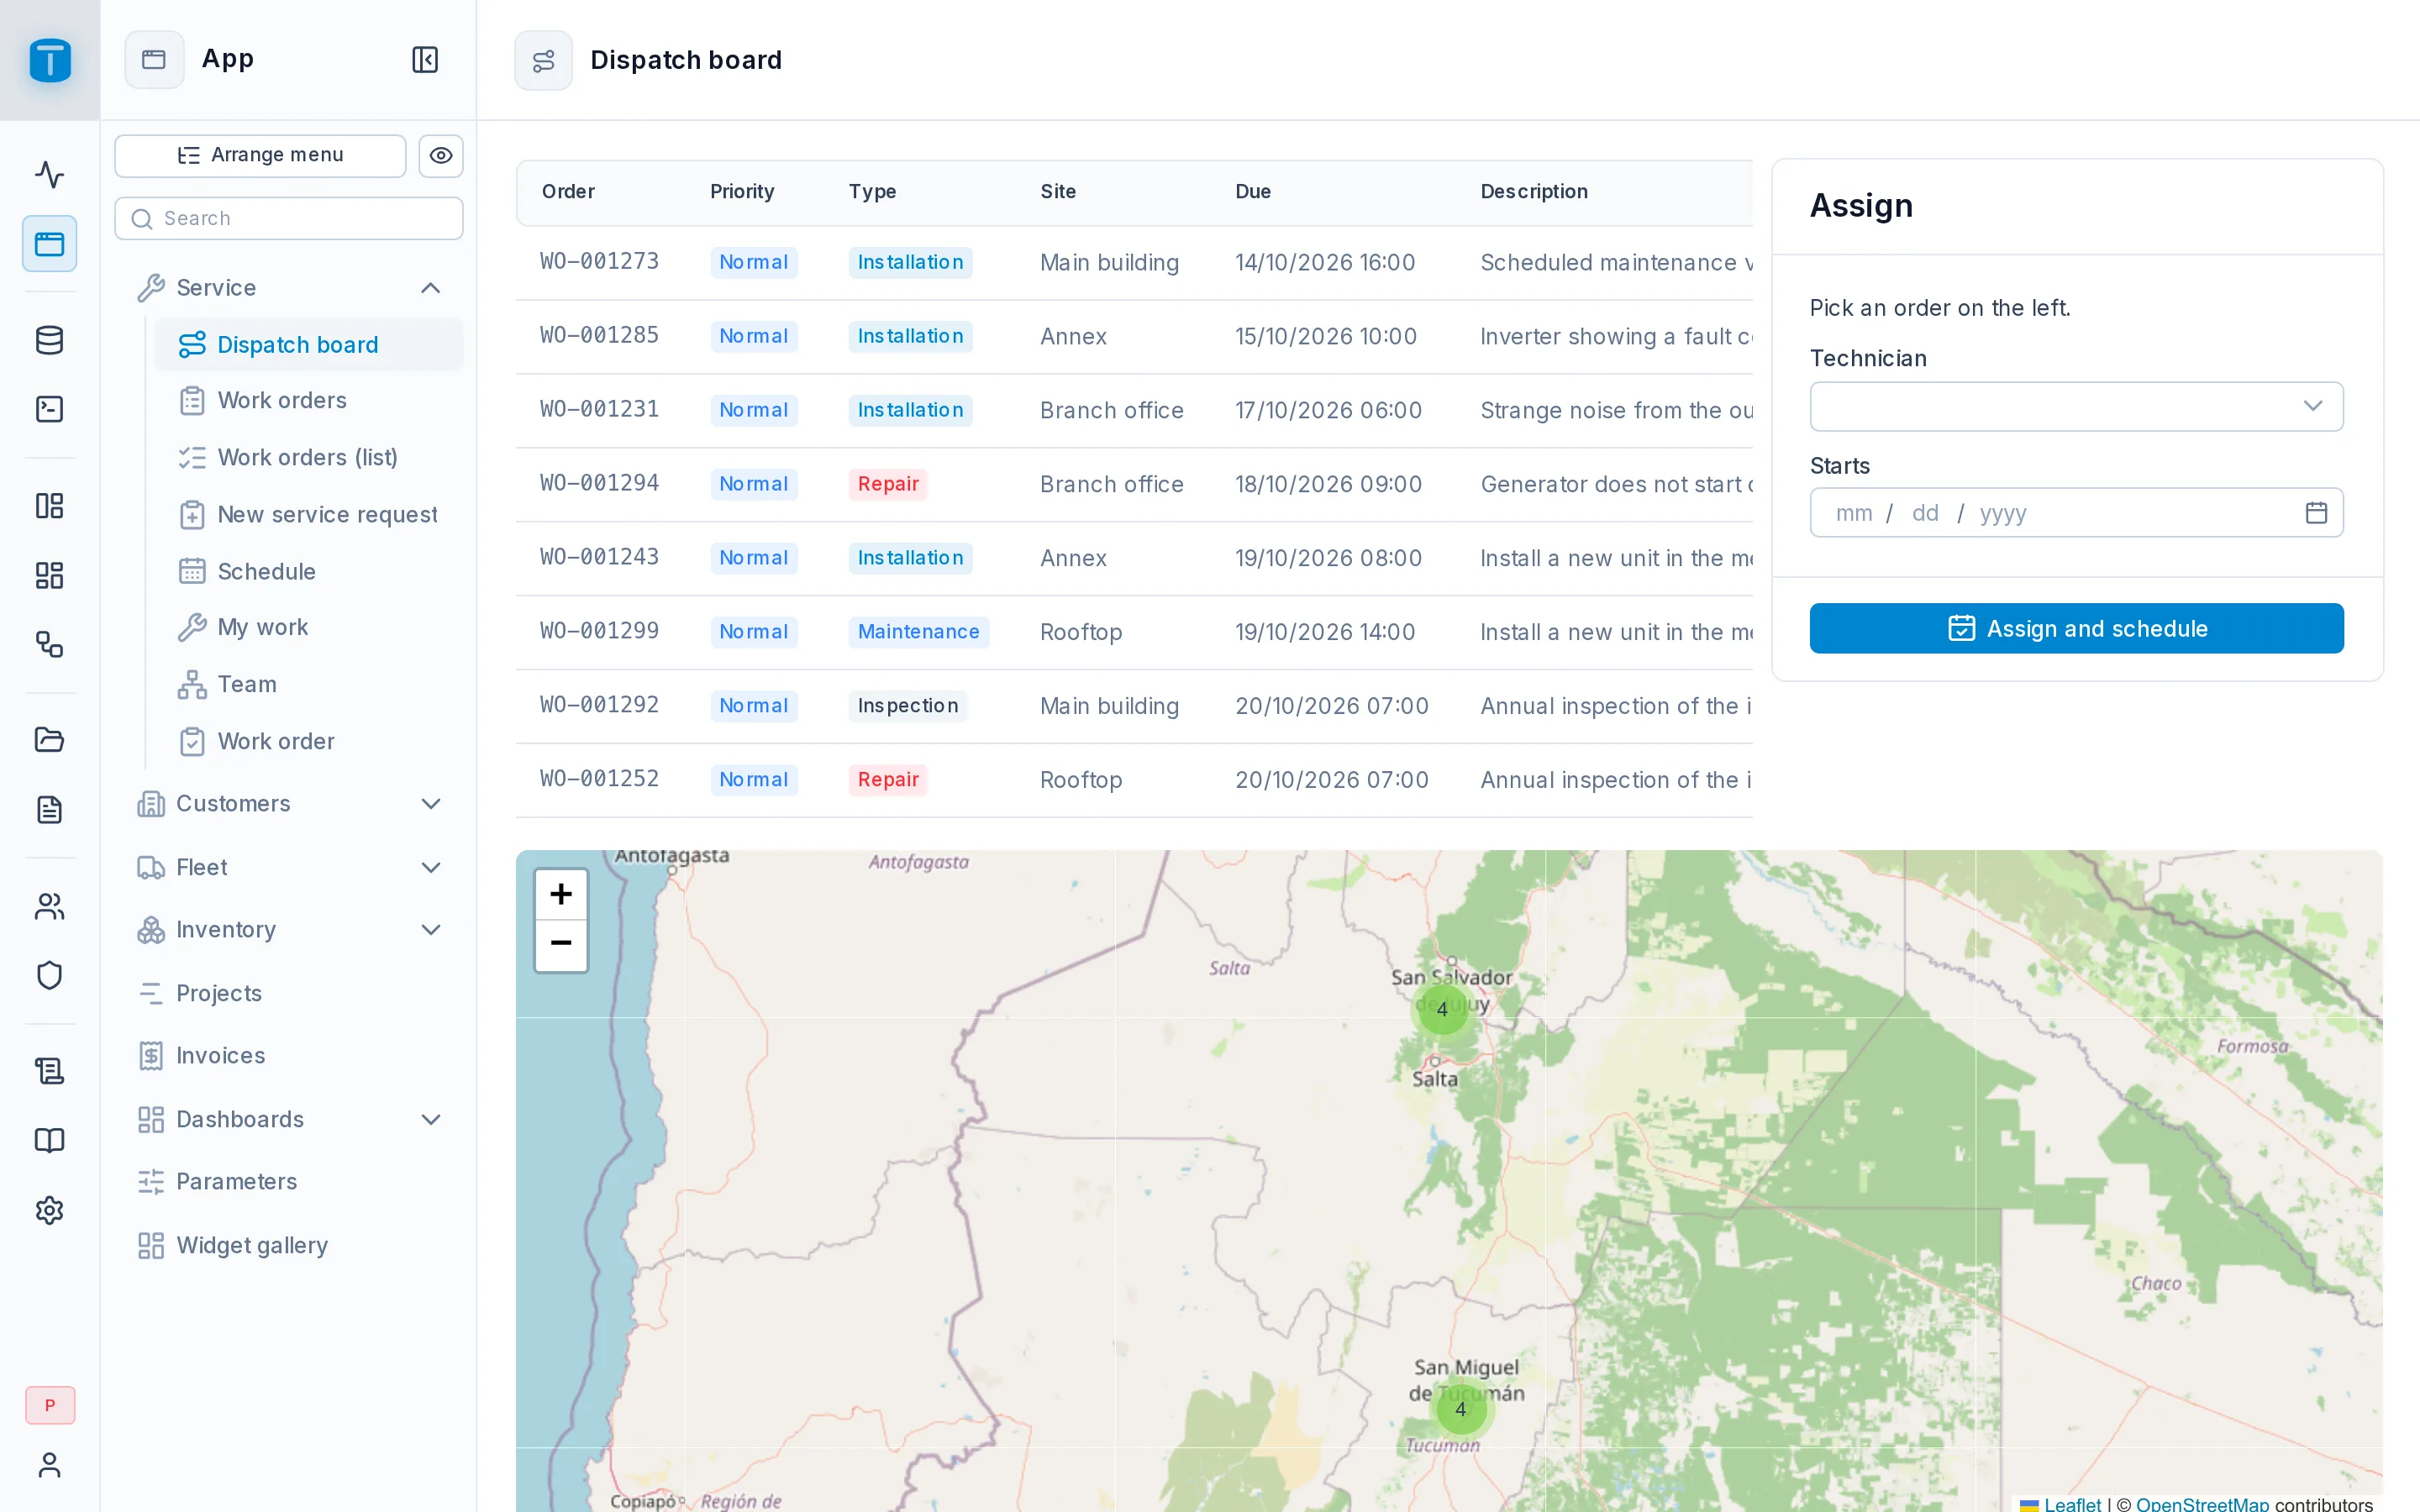Image resolution: width=2420 pixels, height=1512 pixels.
Task: Open the Leaflet link on the map
Action: [x=2071, y=1503]
